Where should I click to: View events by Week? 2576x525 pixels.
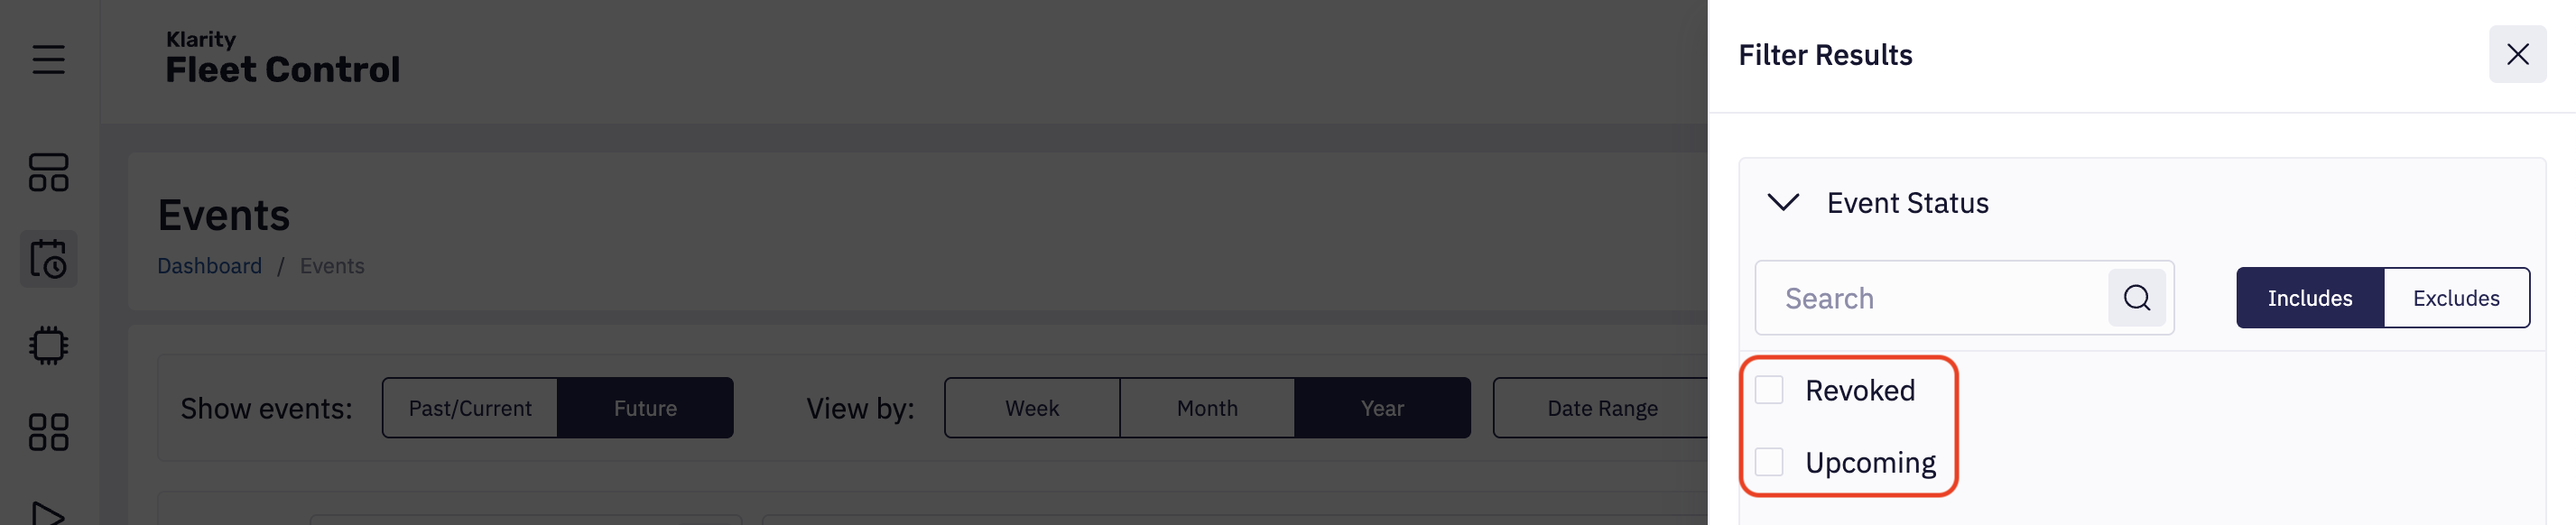(1032, 408)
